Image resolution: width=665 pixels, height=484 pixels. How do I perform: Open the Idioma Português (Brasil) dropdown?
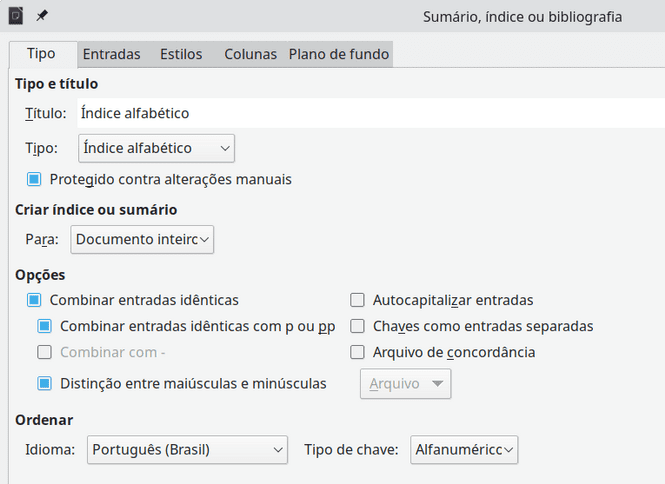pyautogui.click(x=187, y=450)
